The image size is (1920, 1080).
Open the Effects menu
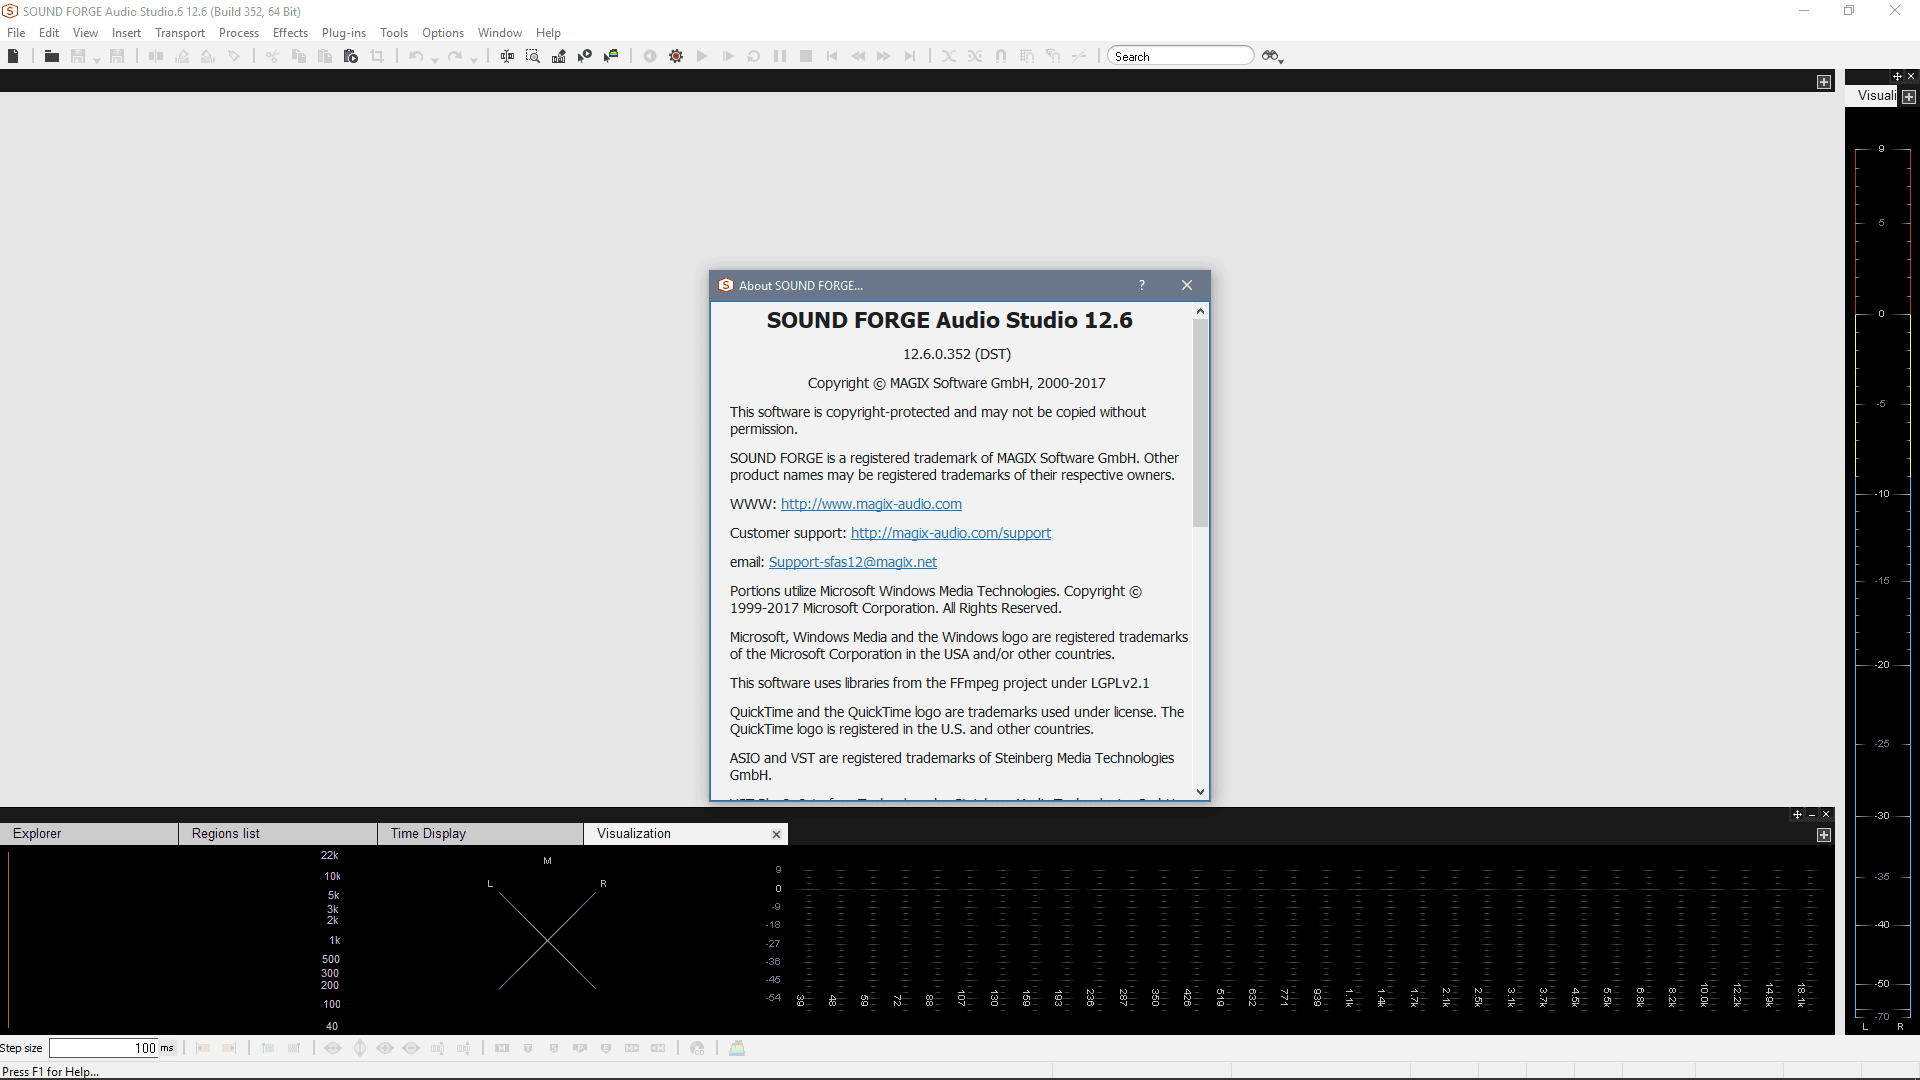290,33
